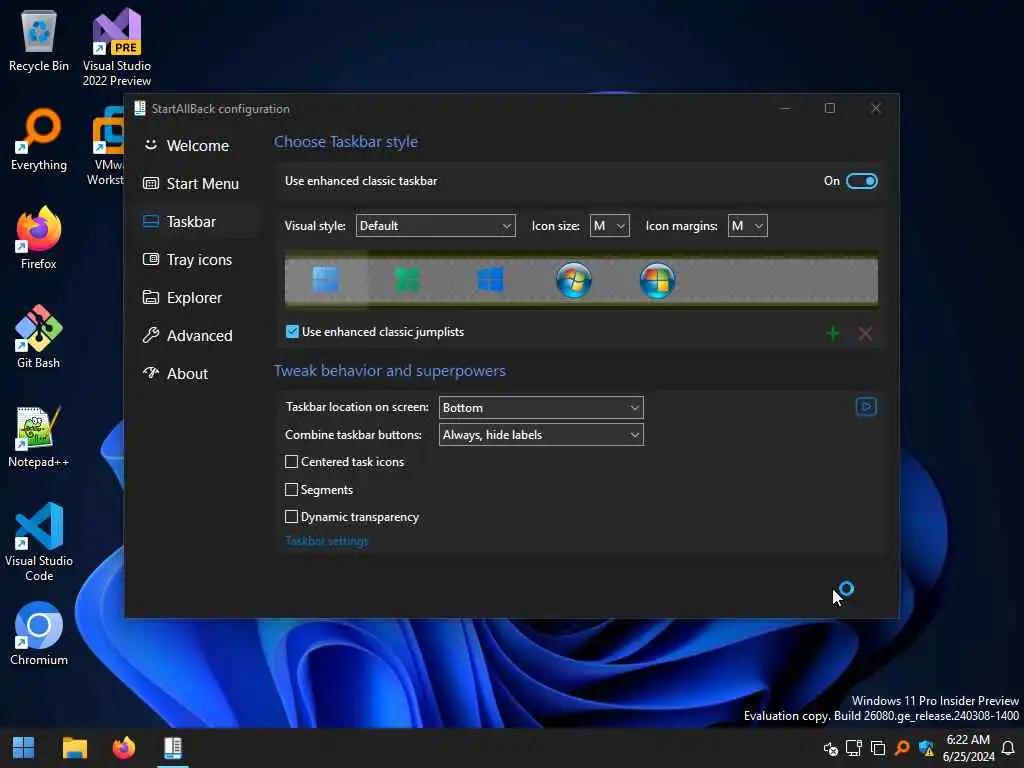Click the red X remove icon
Image resolution: width=1024 pixels, height=768 pixels.
pos(865,334)
